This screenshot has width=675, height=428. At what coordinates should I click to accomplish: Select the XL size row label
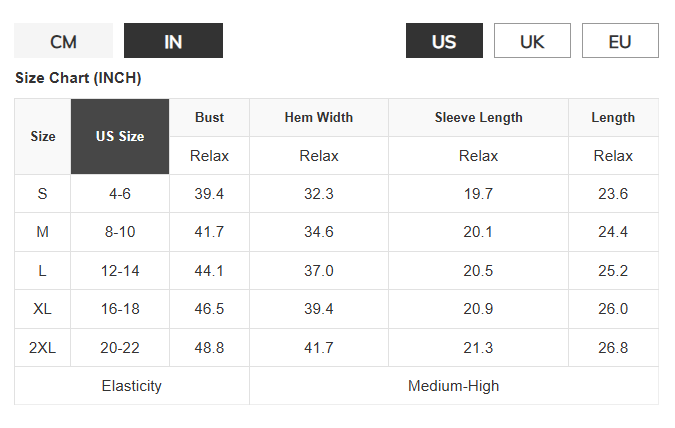(43, 309)
